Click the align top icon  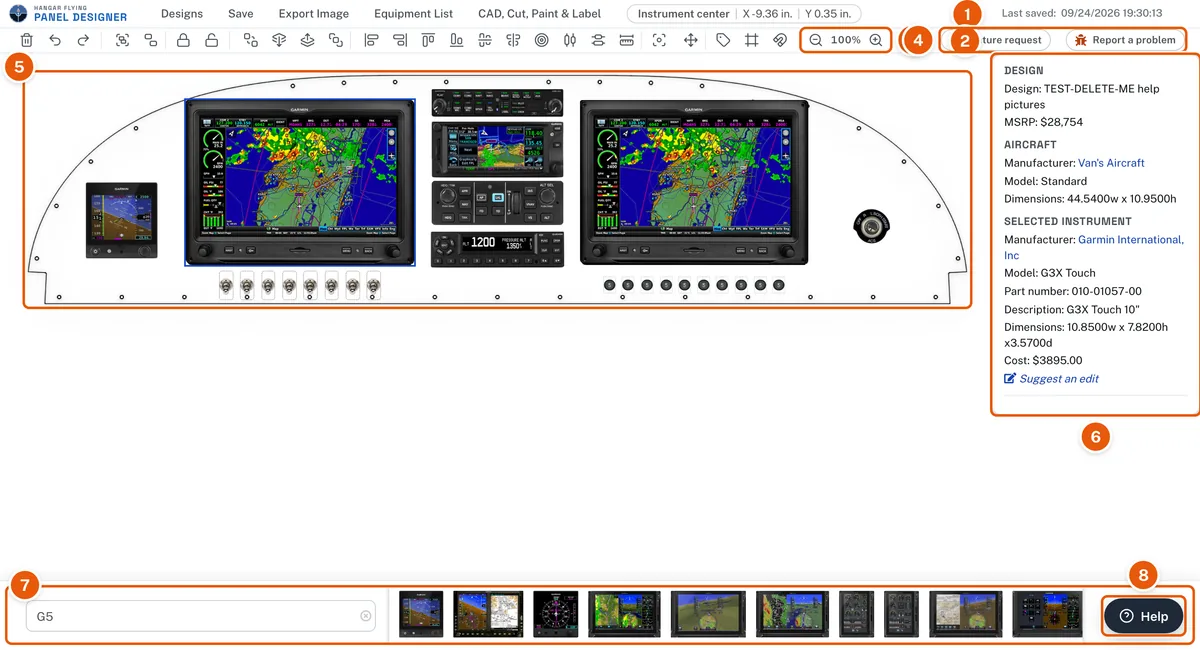tap(428, 40)
